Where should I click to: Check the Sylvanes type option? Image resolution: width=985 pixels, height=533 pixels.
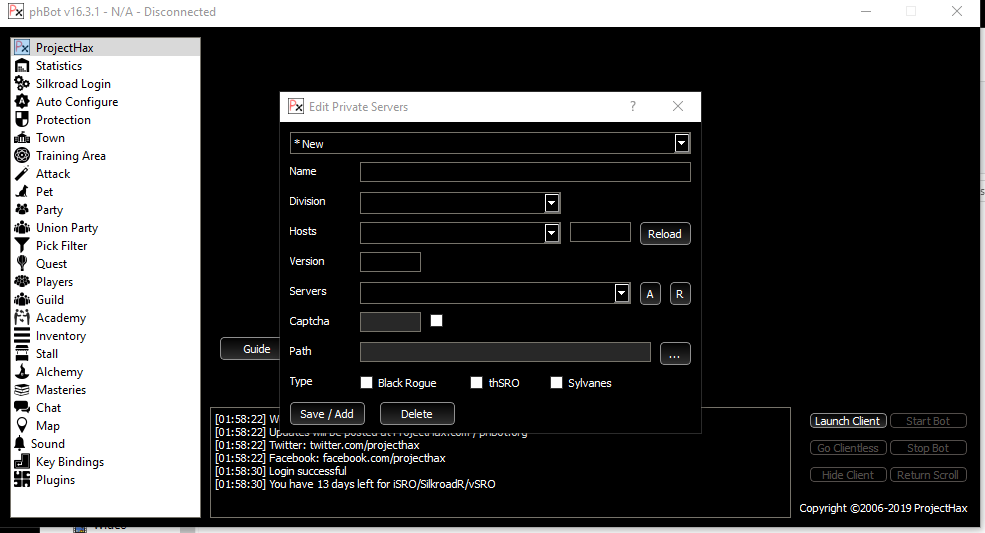coord(557,383)
